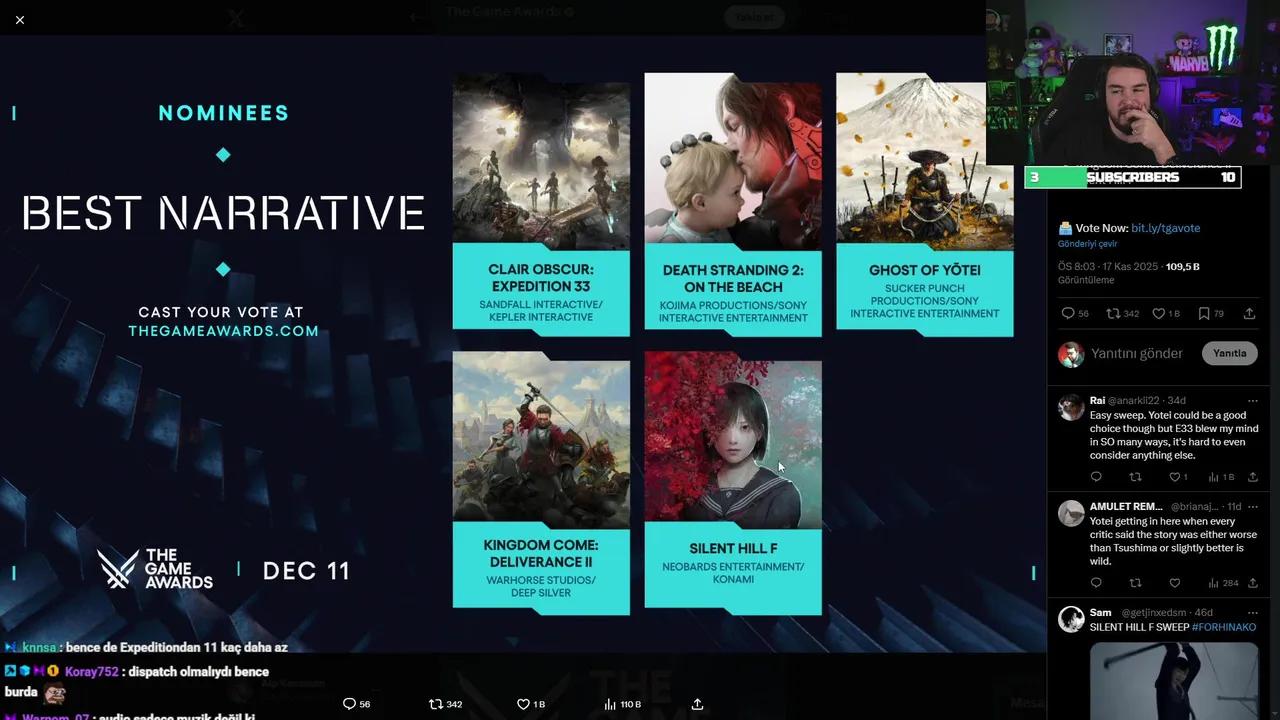The image size is (1280, 720).
Task: Open more options on Sam's reply
Action: click(x=1252, y=613)
